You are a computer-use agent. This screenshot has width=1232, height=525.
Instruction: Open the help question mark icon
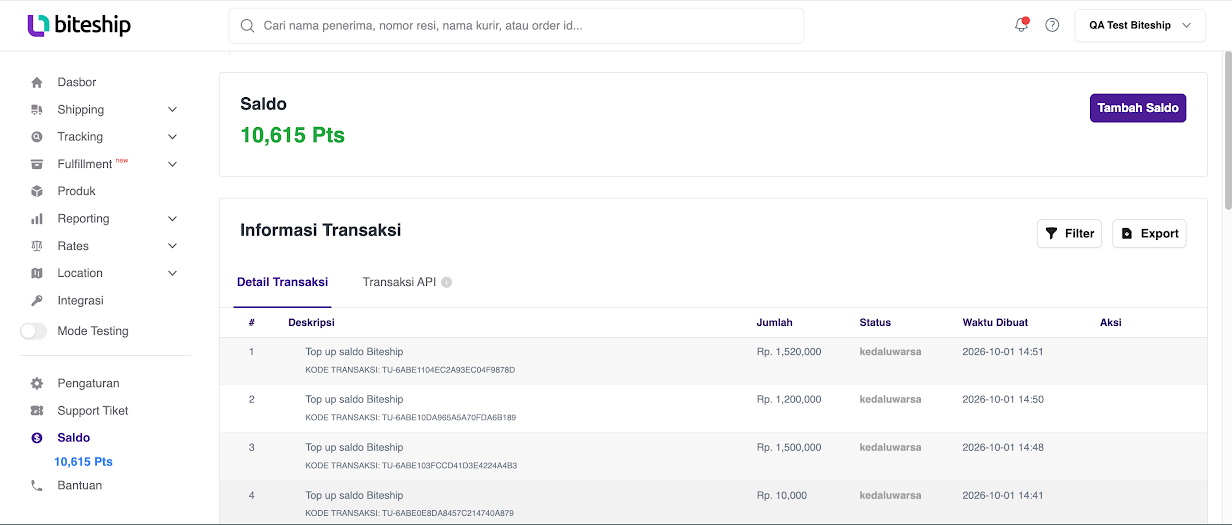[1052, 25]
